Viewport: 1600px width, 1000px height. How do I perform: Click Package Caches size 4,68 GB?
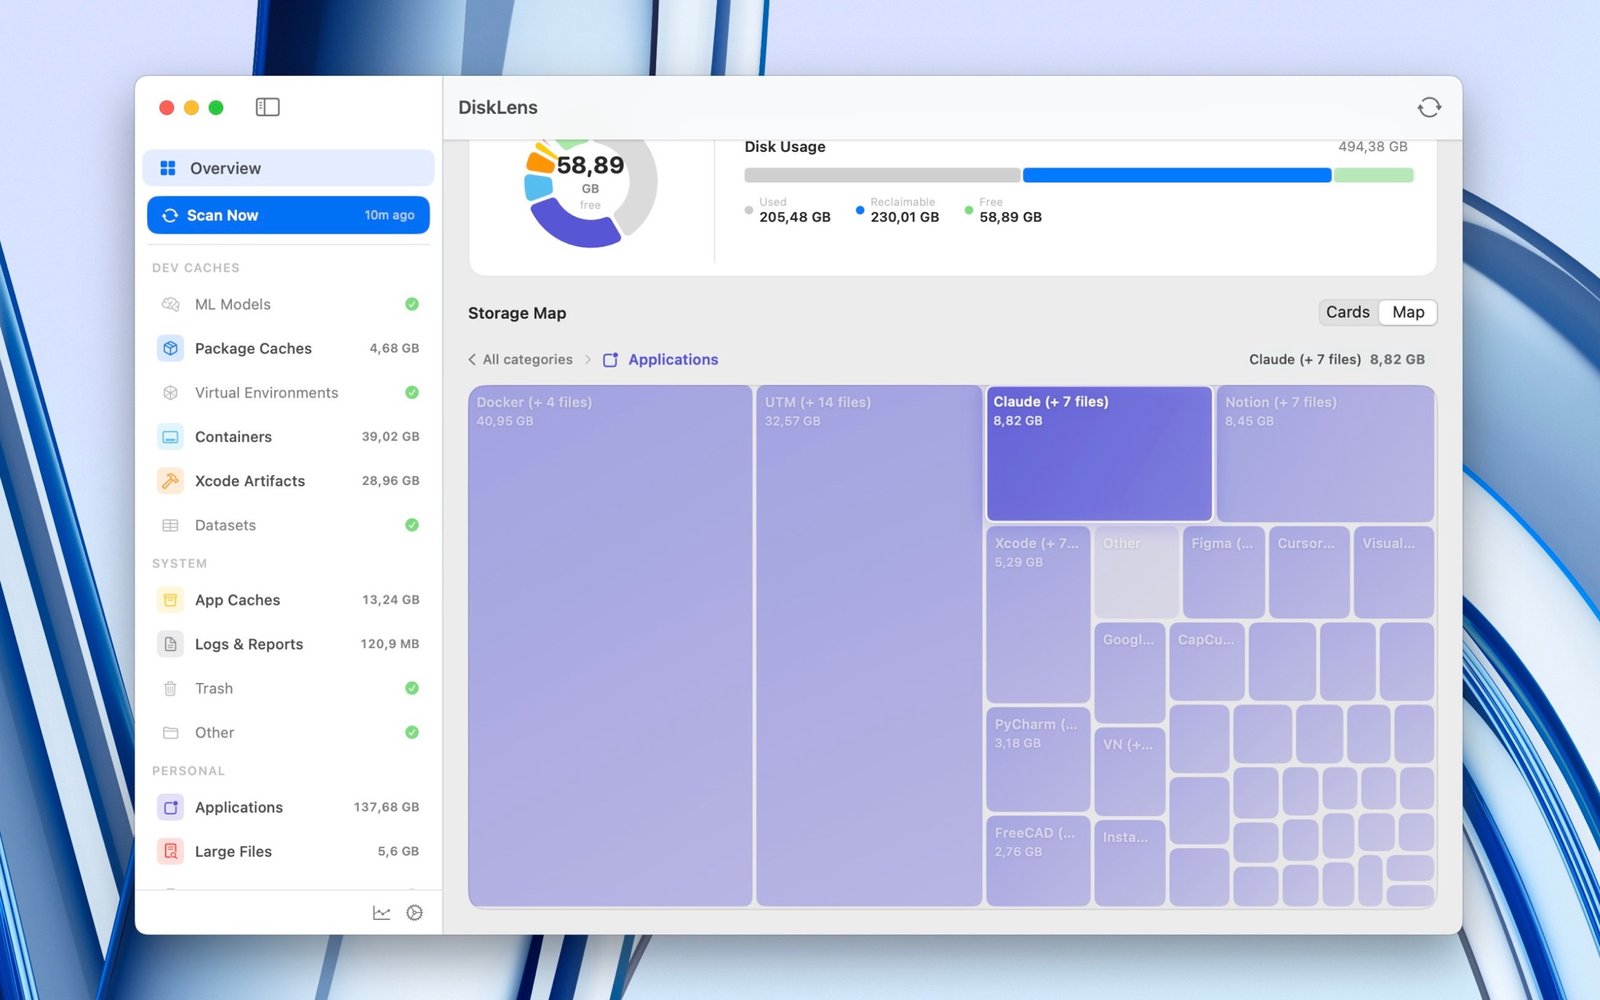coord(394,348)
